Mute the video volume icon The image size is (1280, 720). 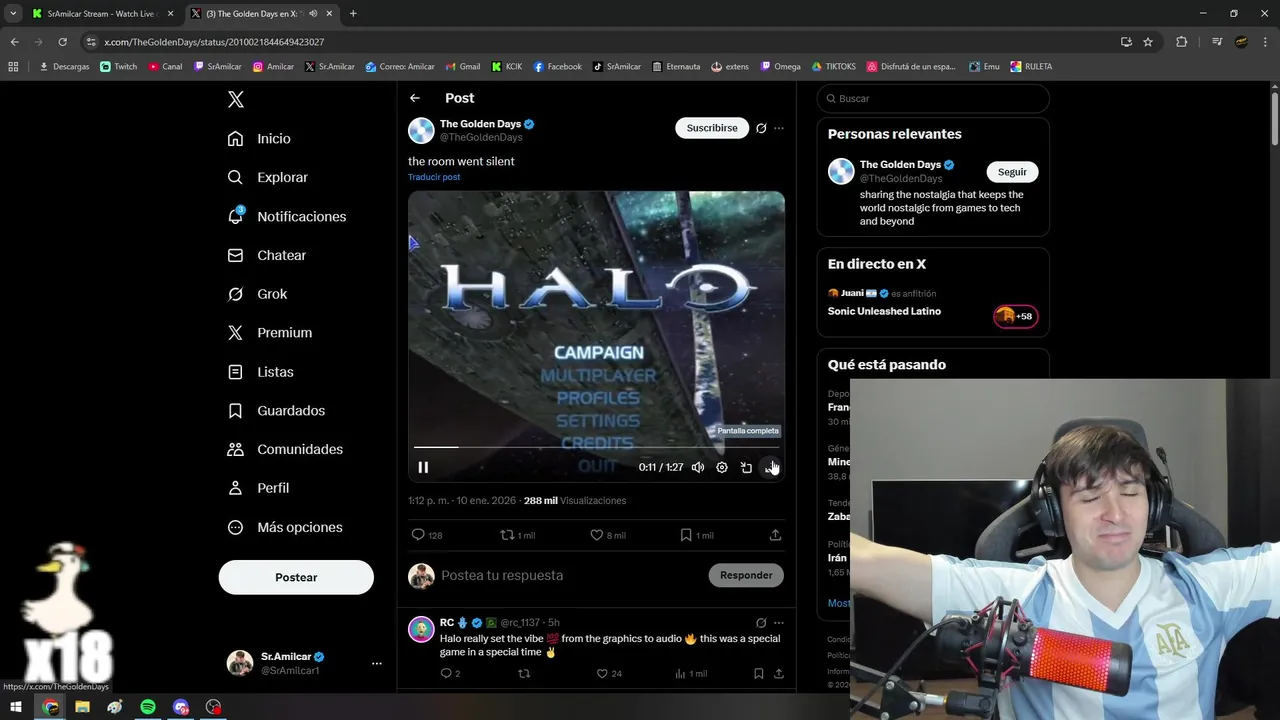[x=698, y=467]
